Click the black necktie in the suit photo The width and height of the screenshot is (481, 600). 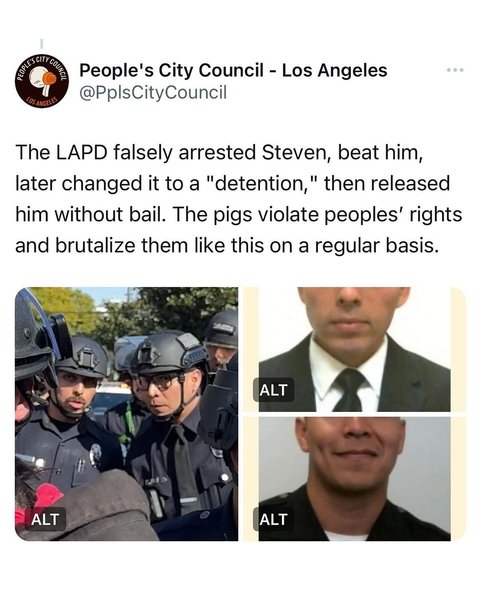(x=348, y=390)
